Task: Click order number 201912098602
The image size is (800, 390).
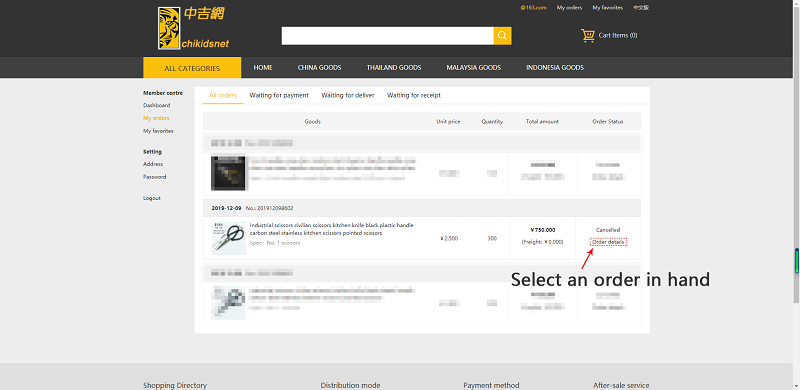Action: coord(269,208)
